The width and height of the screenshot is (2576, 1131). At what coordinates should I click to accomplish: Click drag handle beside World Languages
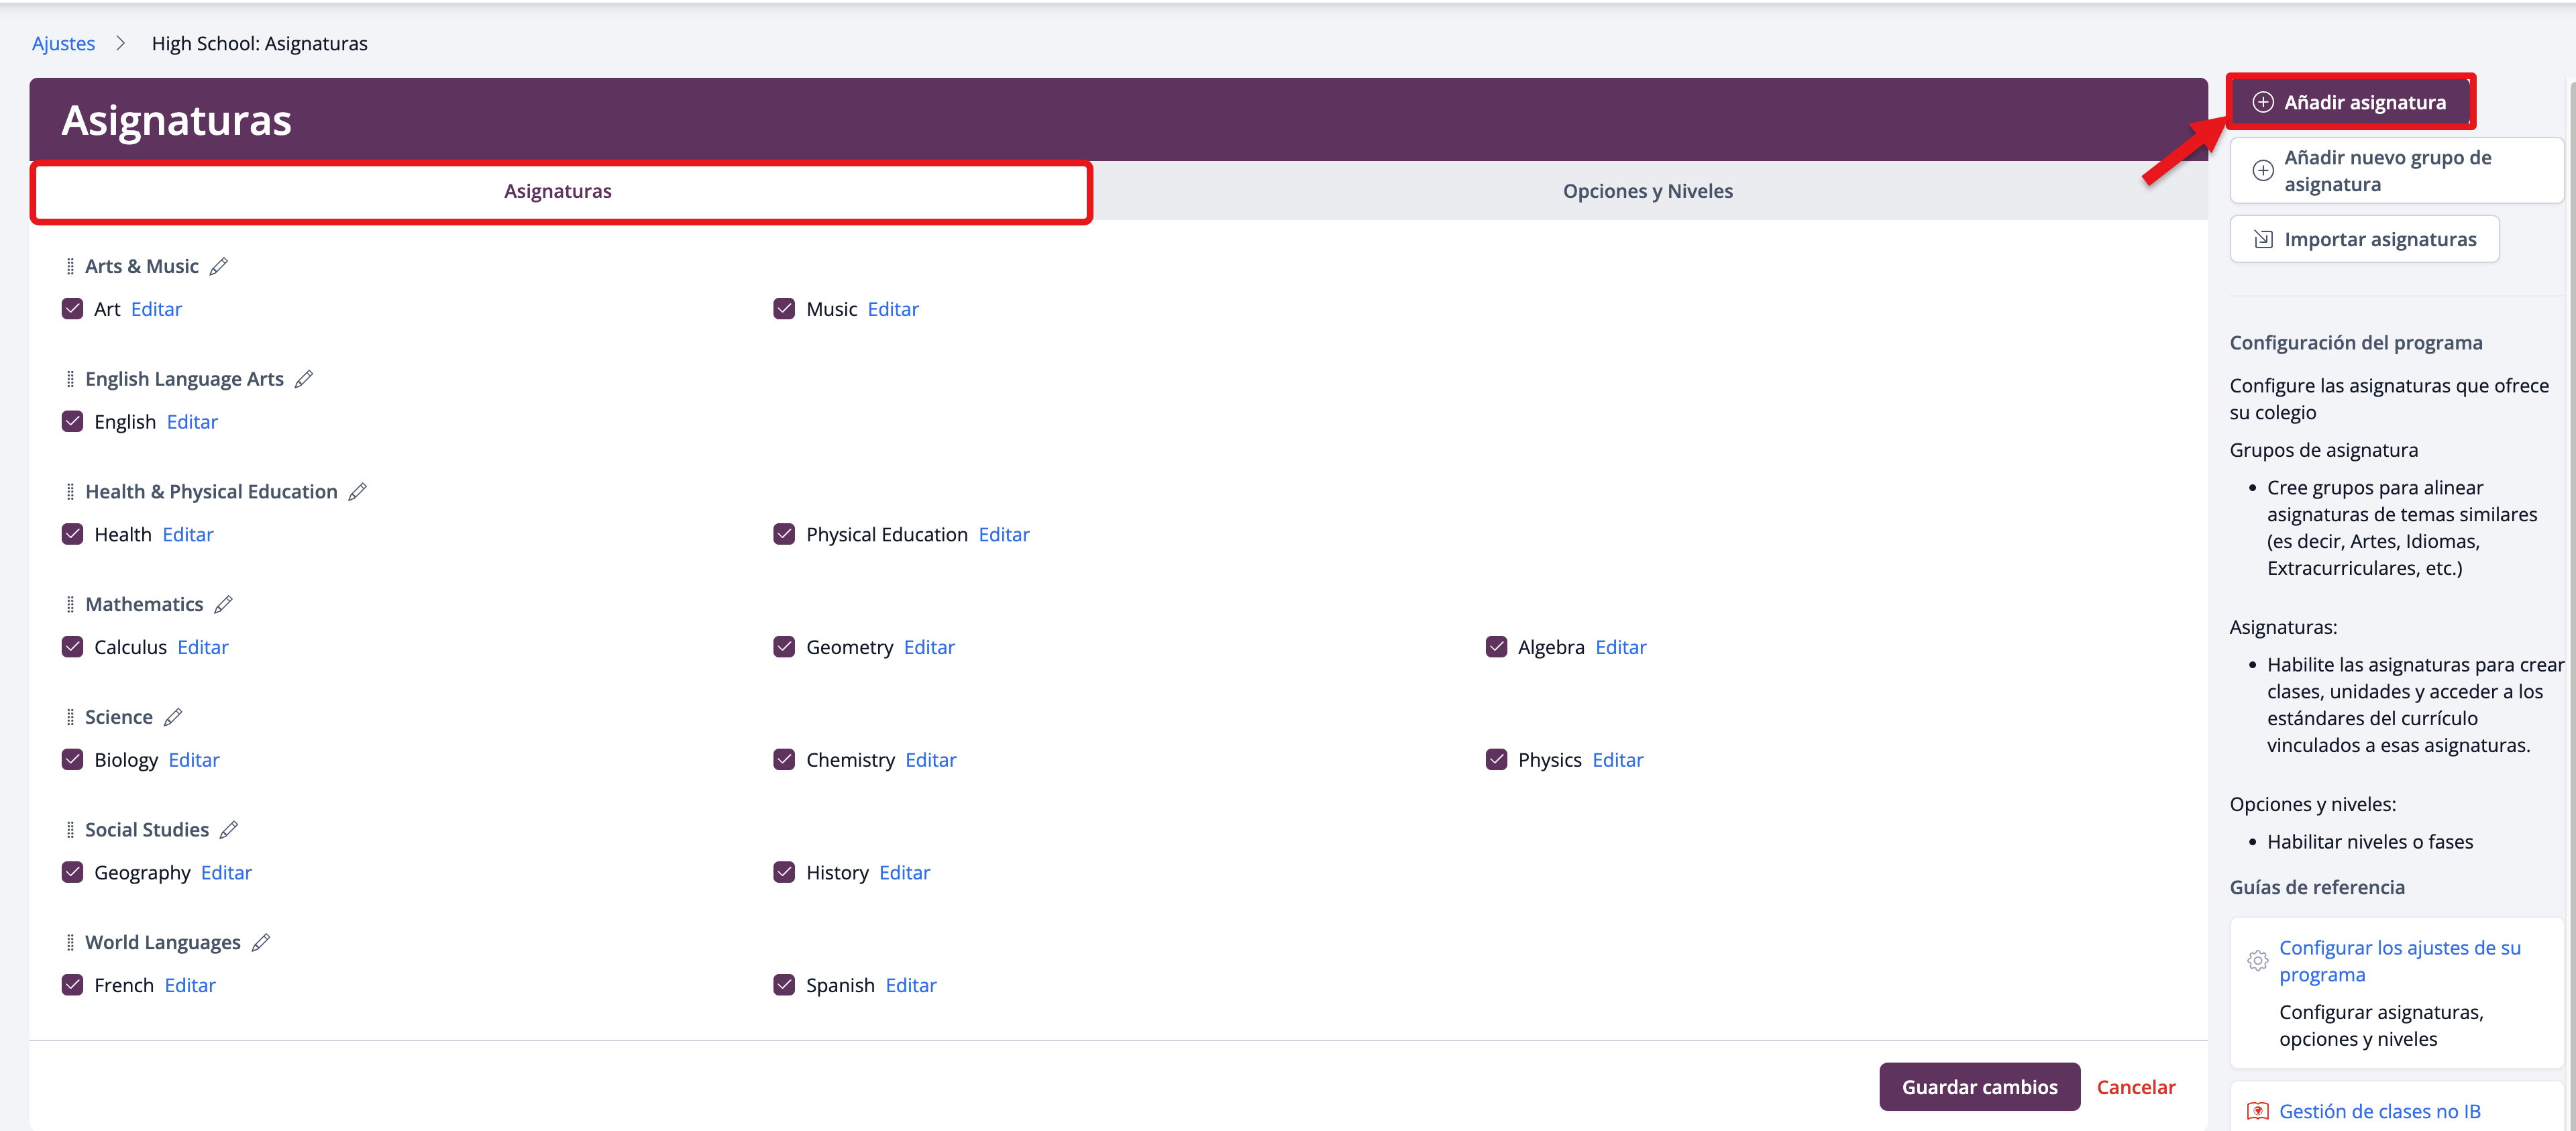[x=70, y=943]
